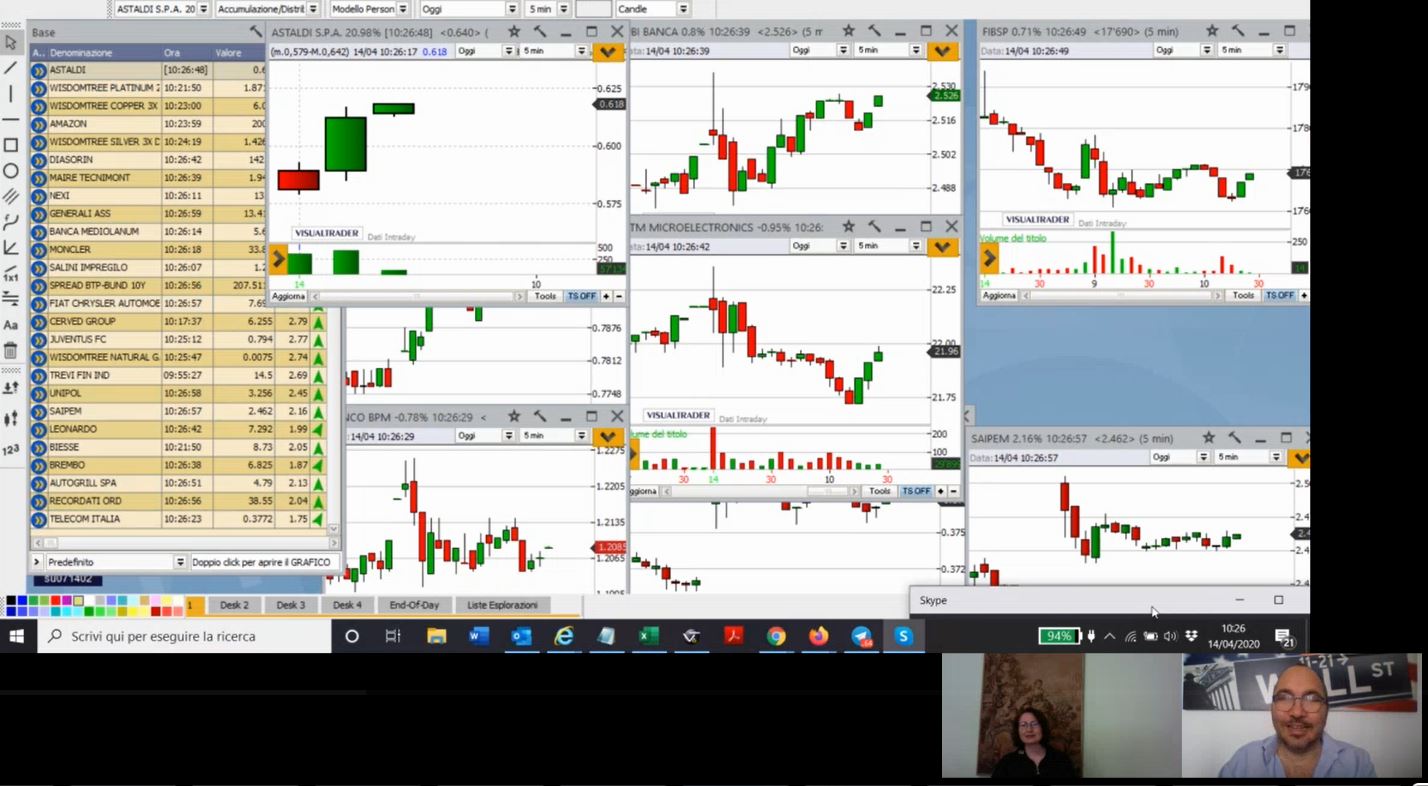Click the Denominazione column header
This screenshot has height=786, width=1428.
(104, 52)
